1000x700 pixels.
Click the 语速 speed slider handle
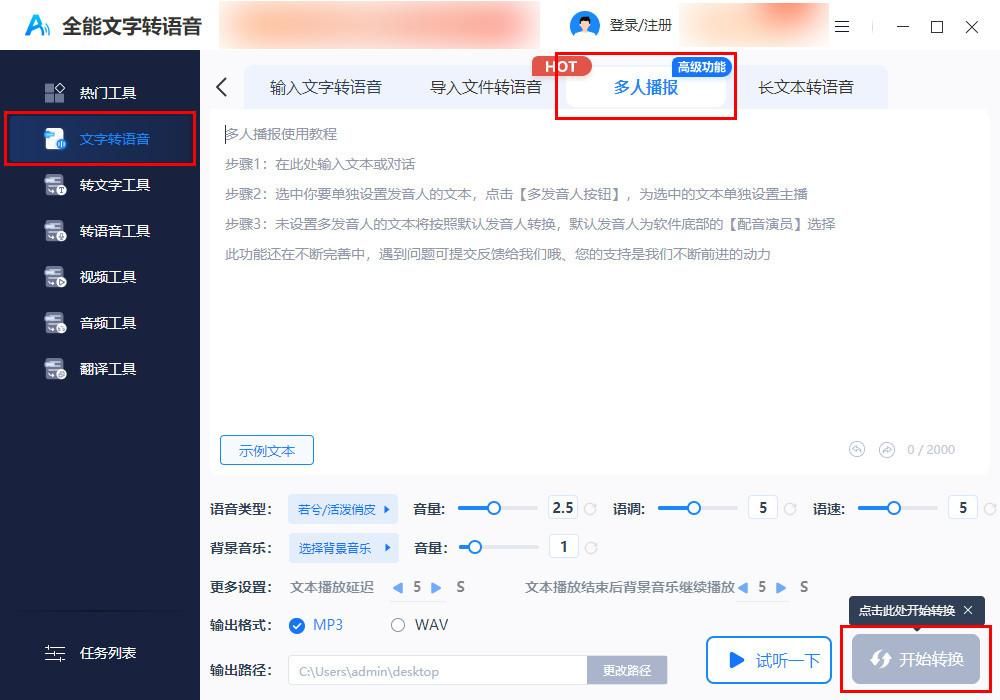point(894,508)
